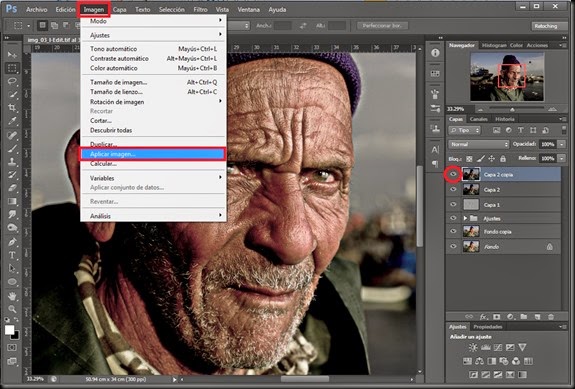This screenshot has height=389, width=575.
Task: Select the Hand tool
Action: 12,296
